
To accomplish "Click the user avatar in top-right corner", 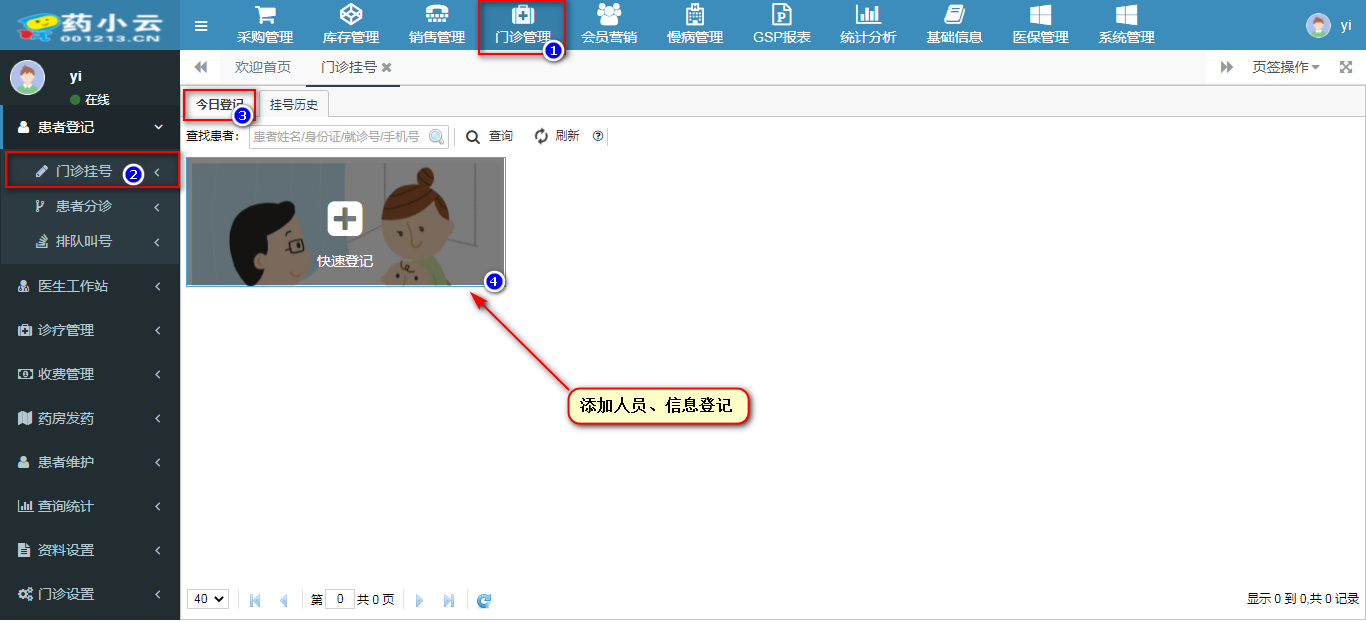I will (1319, 26).
